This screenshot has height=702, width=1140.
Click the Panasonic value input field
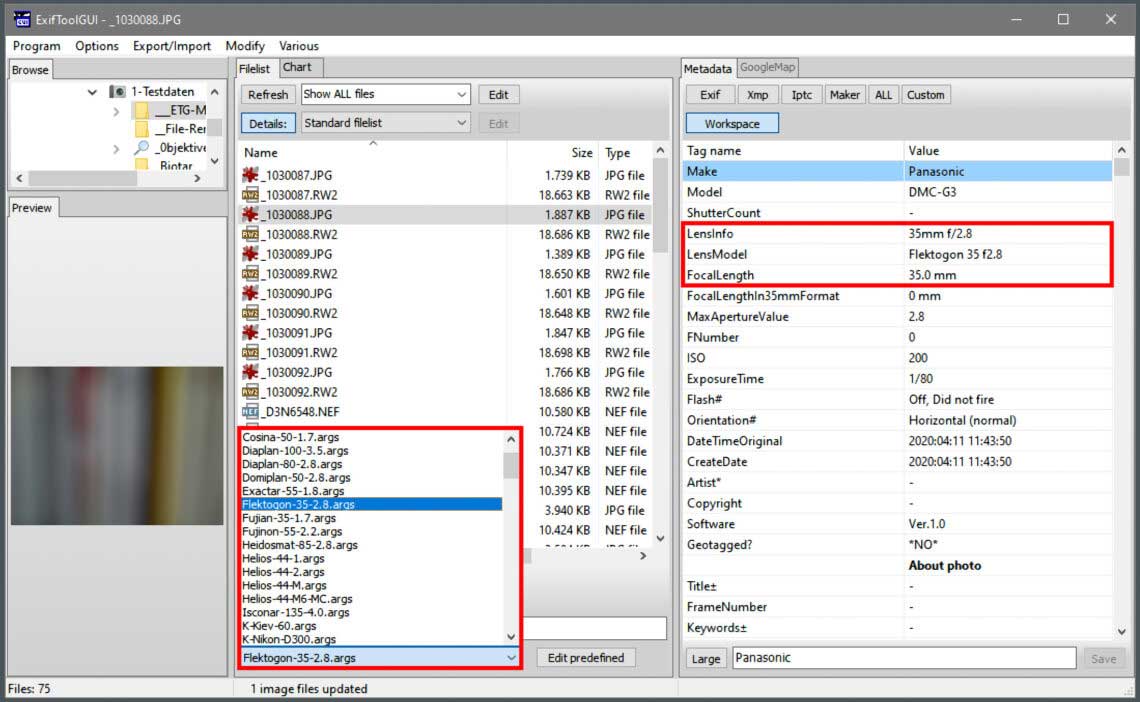(903, 658)
